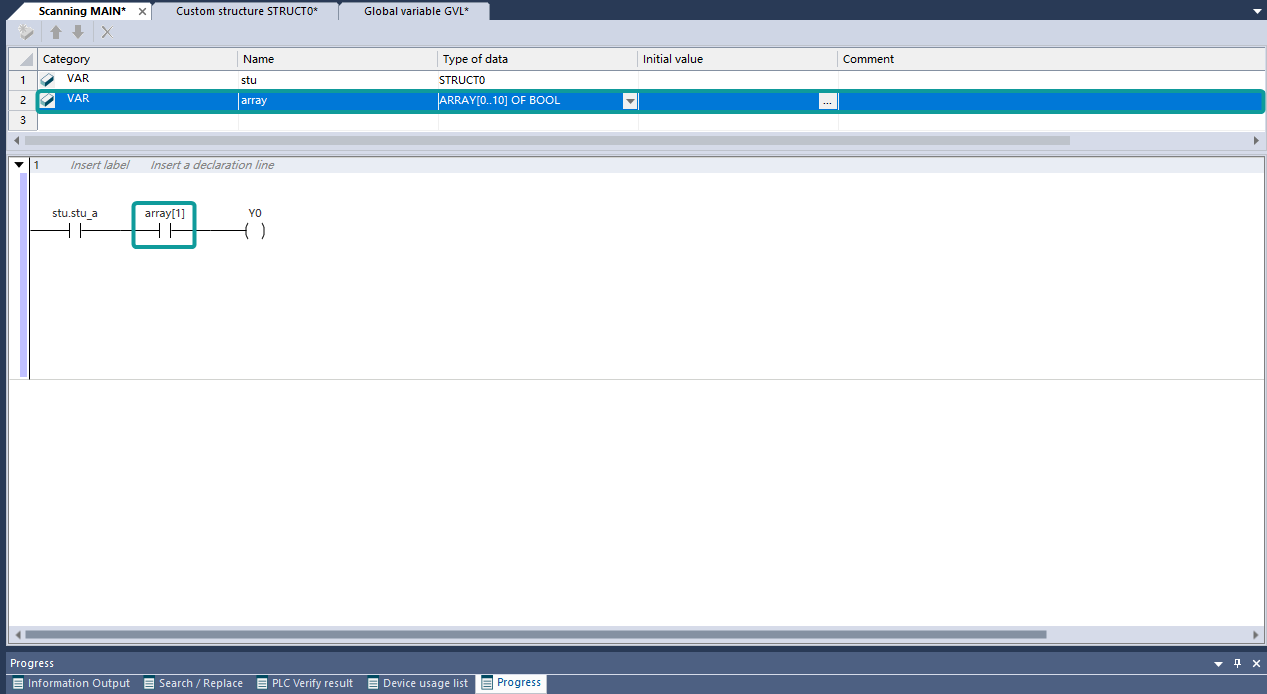Click the variable icon in the array row
The image size is (1267, 694).
point(47,100)
